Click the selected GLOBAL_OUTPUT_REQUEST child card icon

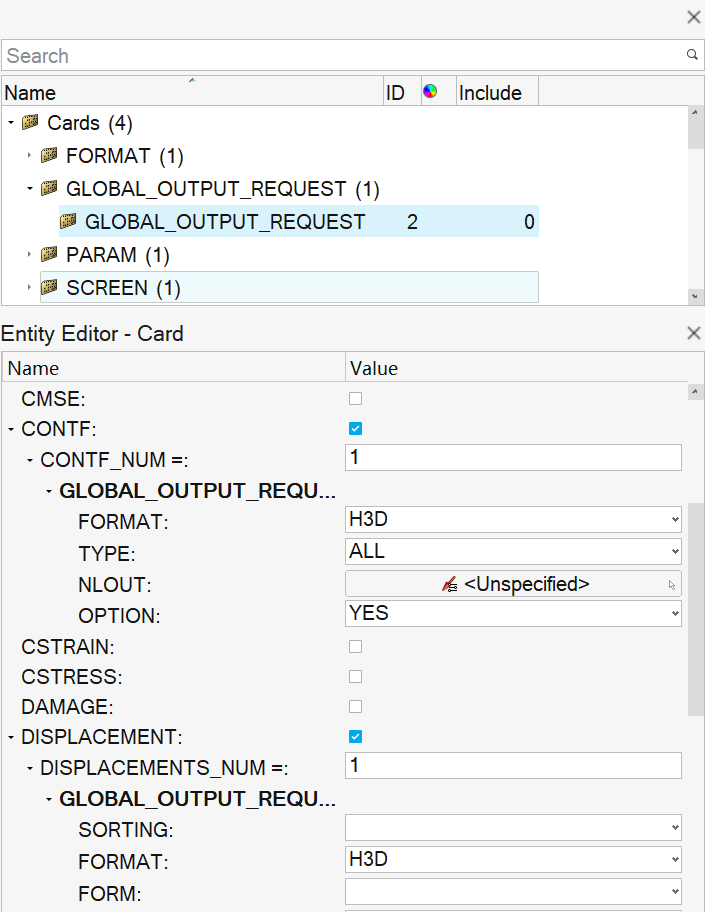click(x=68, y=222)
